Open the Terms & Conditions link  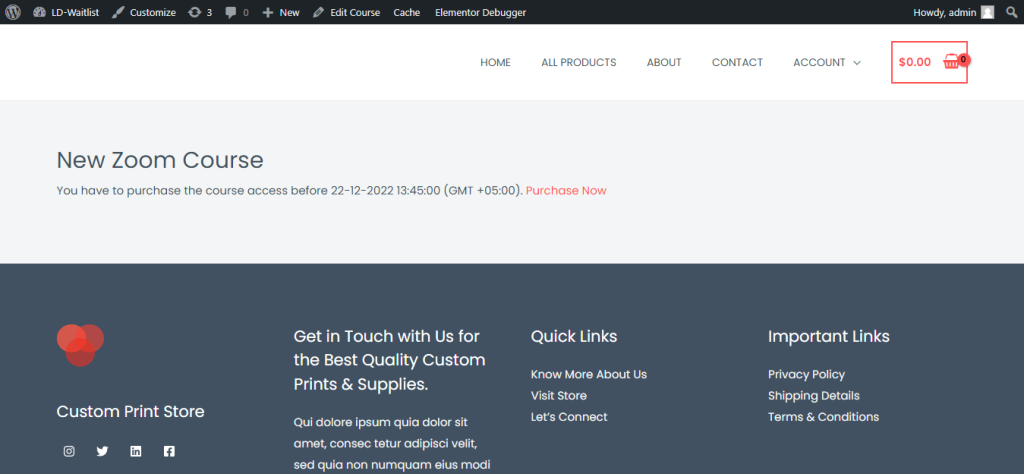[824, 417]
